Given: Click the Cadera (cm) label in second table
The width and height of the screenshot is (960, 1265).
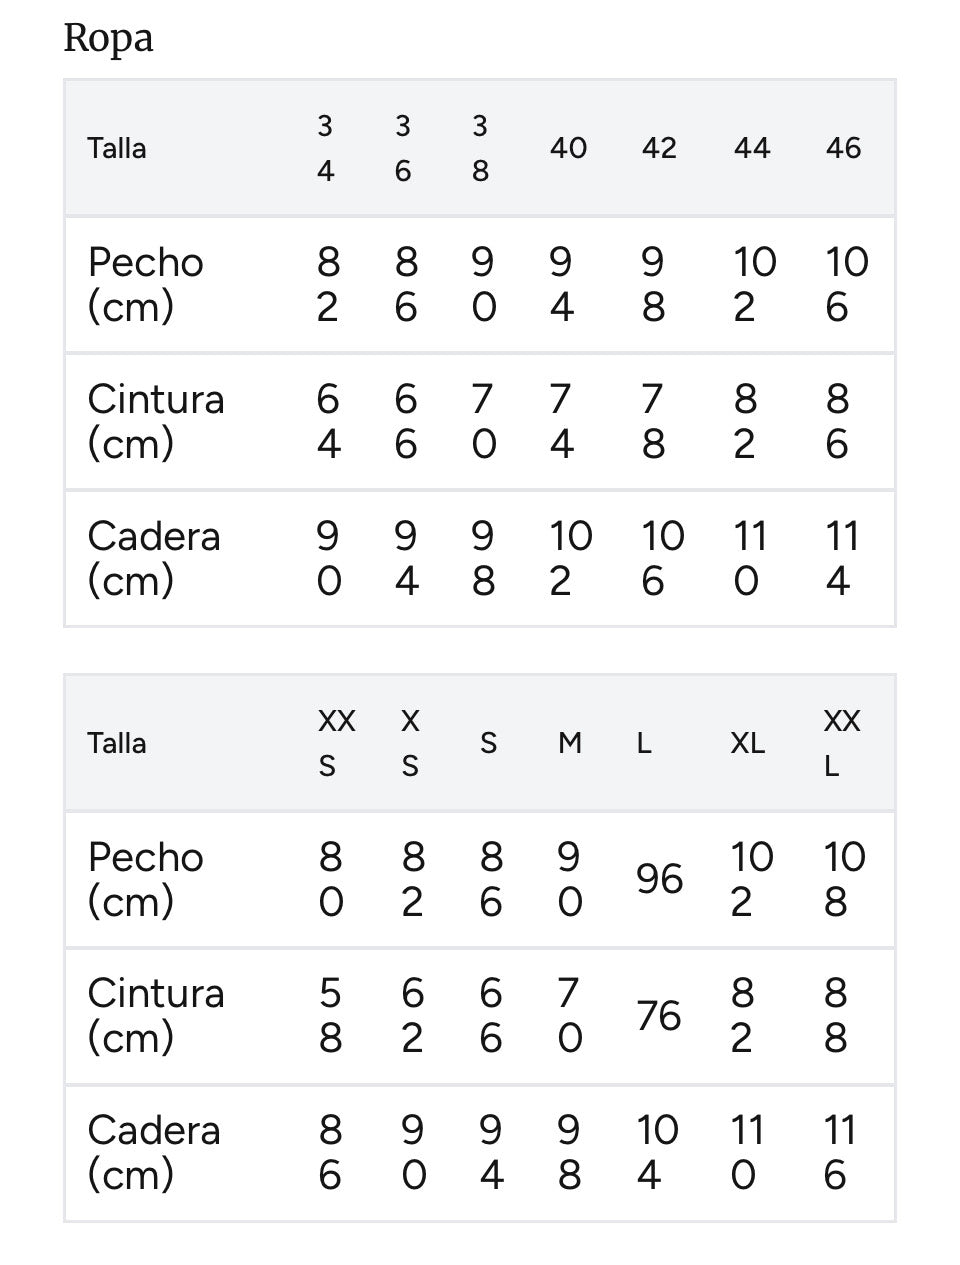Looking at the screenshot, I should tap(154, 1152).
